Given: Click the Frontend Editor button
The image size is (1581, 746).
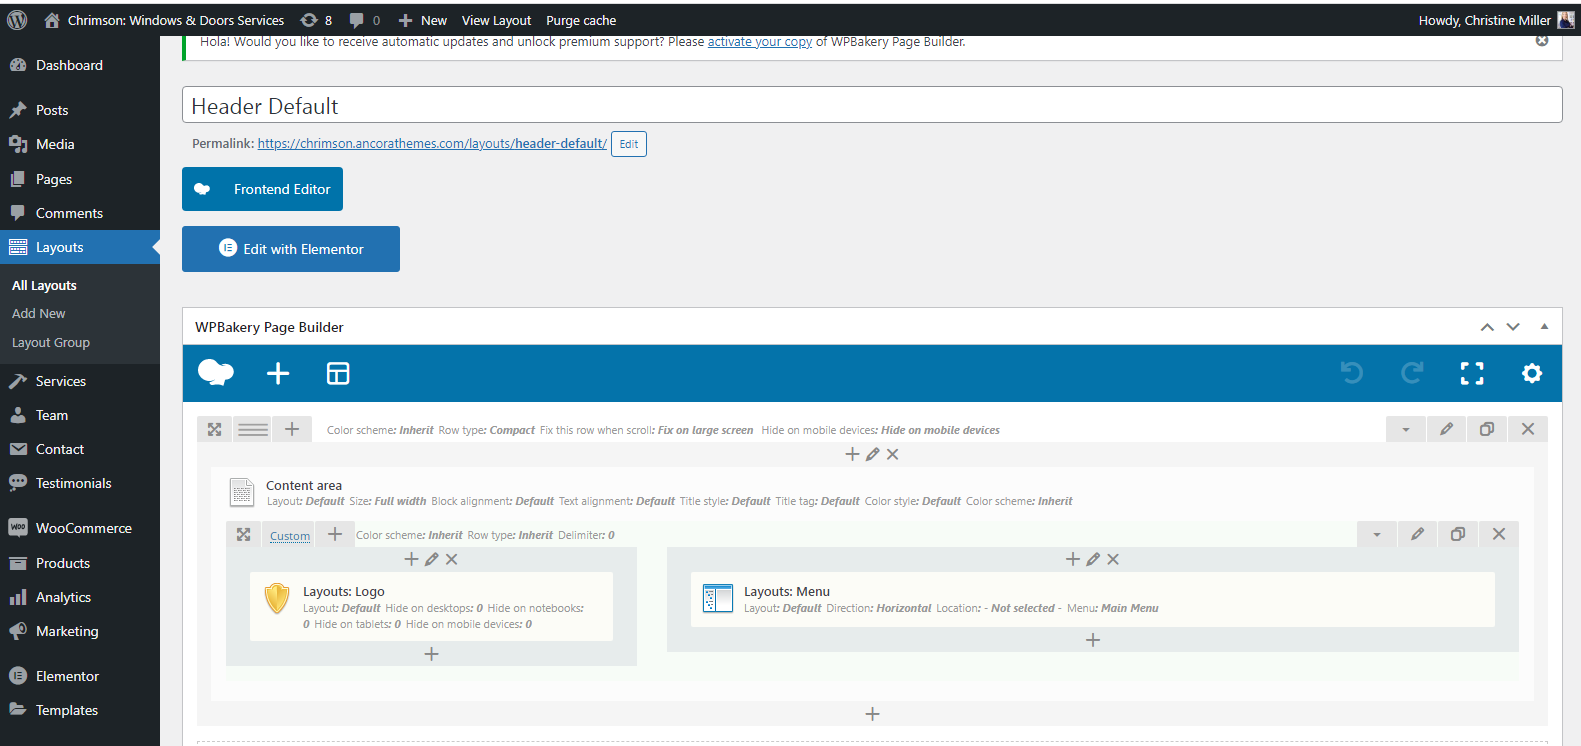Looking at the screenshot, I should click(262, 189).
